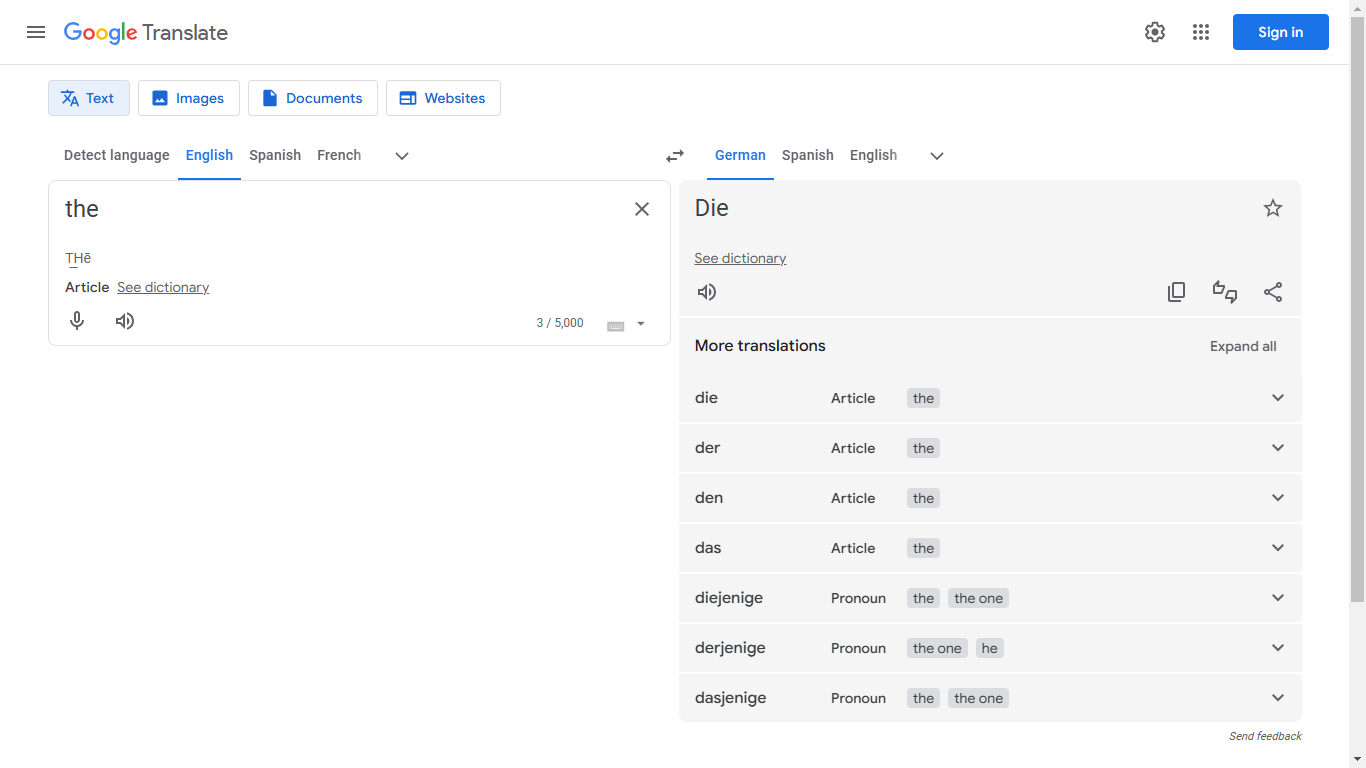Clear the source text

click(642, 209)
